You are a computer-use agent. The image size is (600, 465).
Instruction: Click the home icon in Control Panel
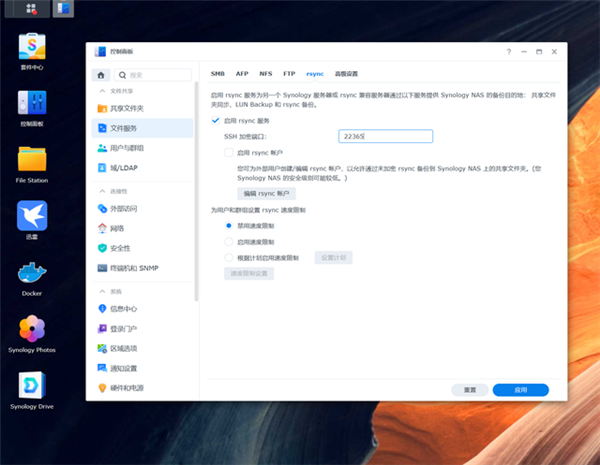(x=101, y=75)
